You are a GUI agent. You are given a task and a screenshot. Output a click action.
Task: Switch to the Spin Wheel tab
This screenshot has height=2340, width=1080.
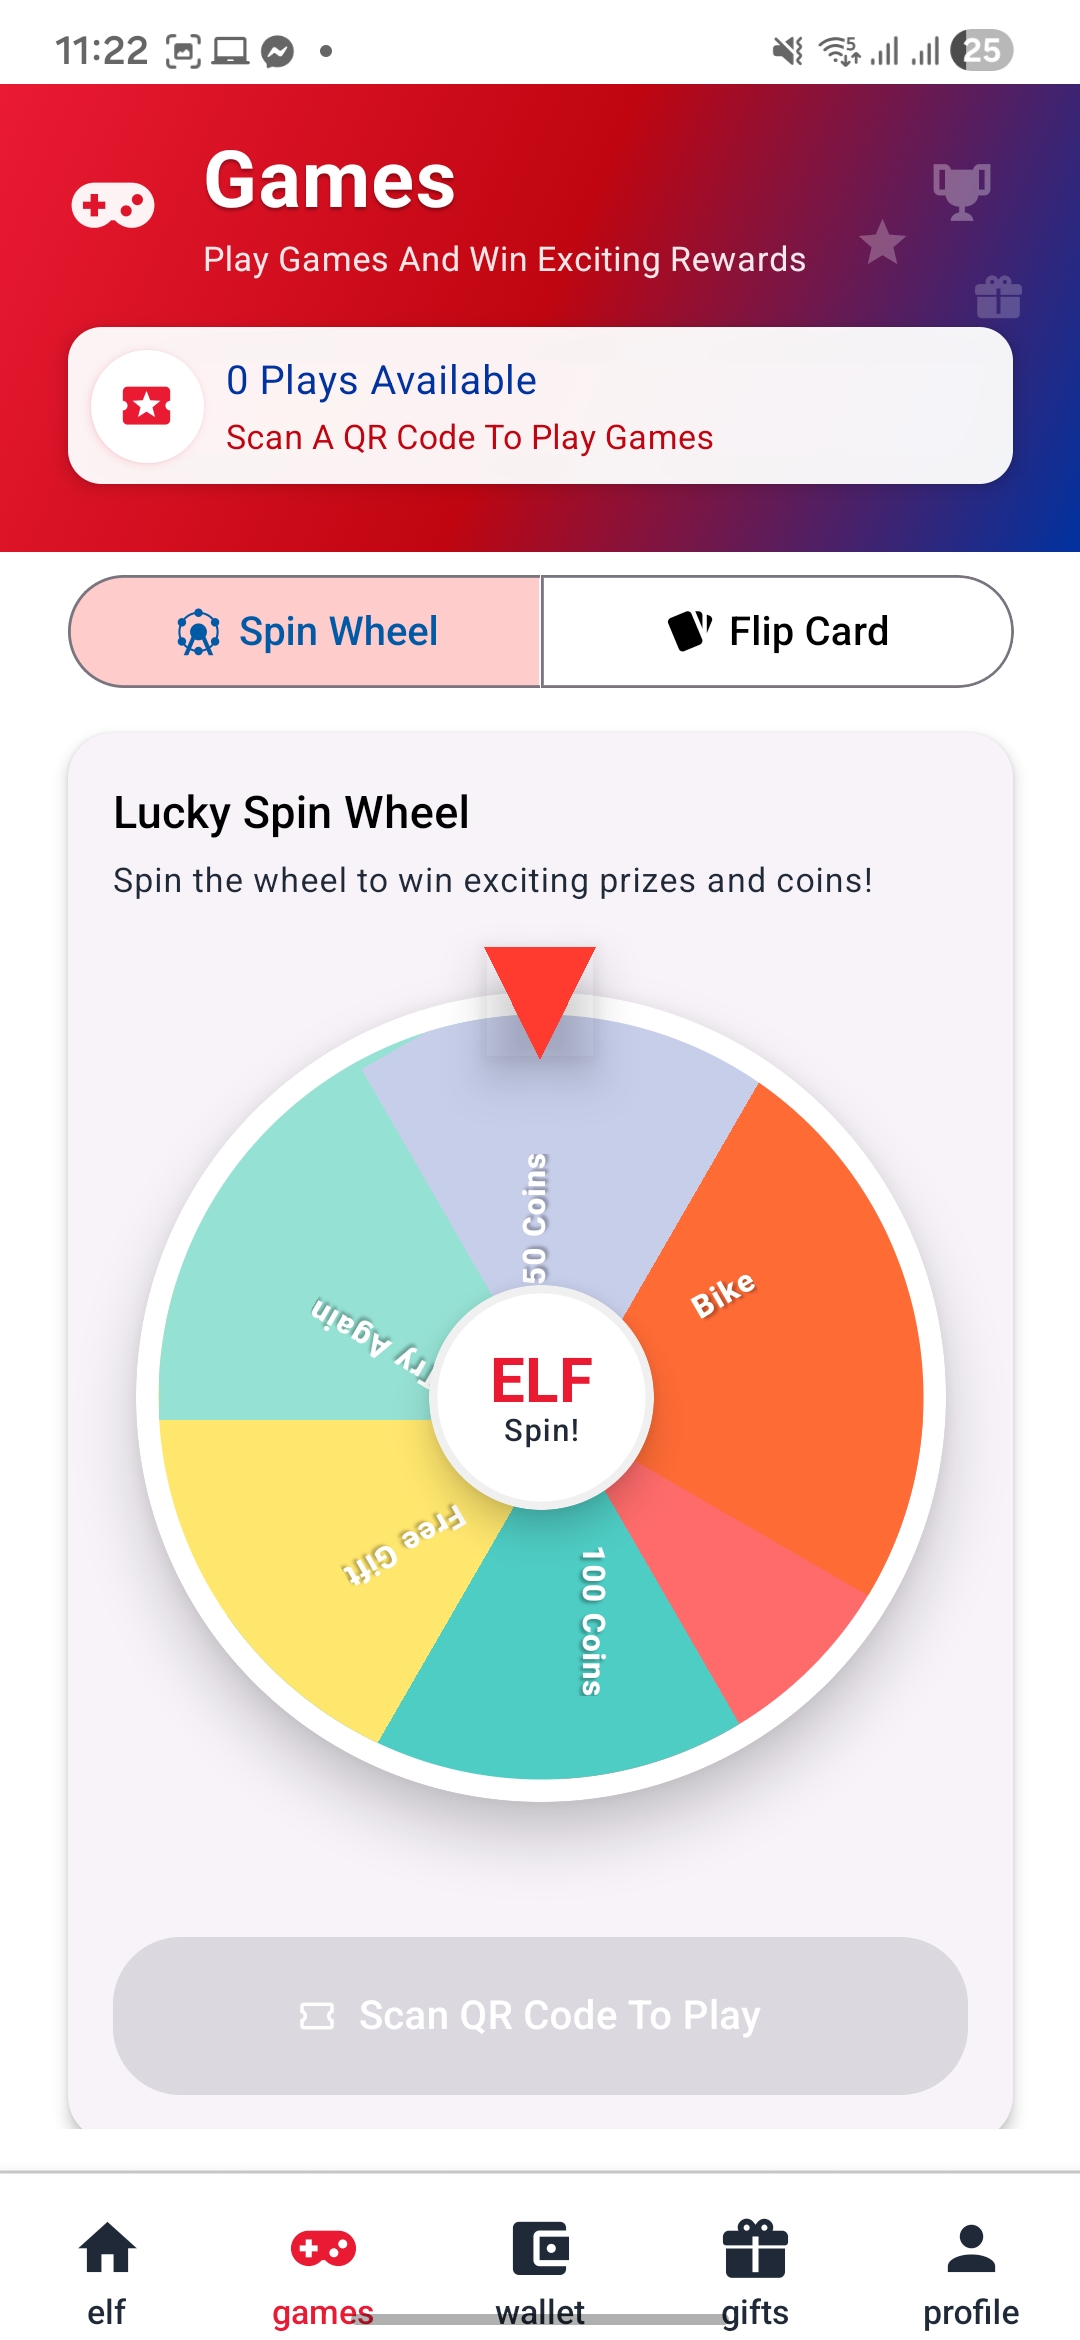306,631
